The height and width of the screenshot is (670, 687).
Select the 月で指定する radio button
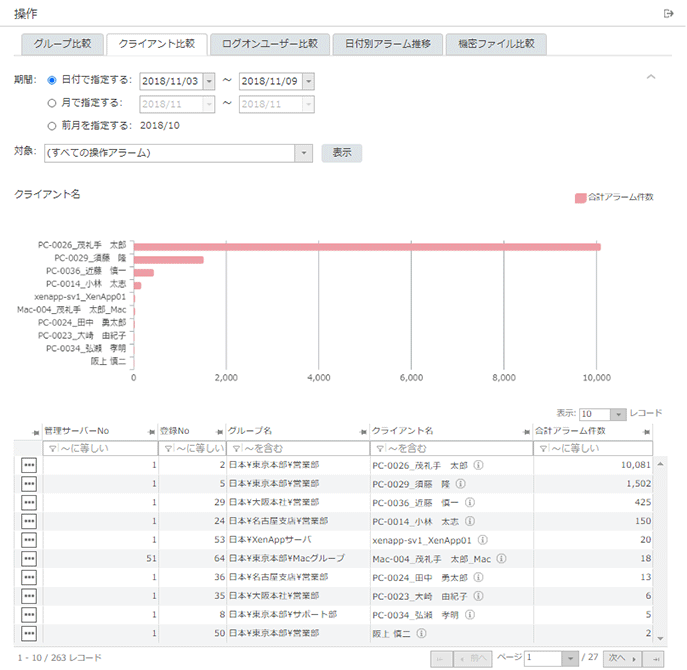52,102
